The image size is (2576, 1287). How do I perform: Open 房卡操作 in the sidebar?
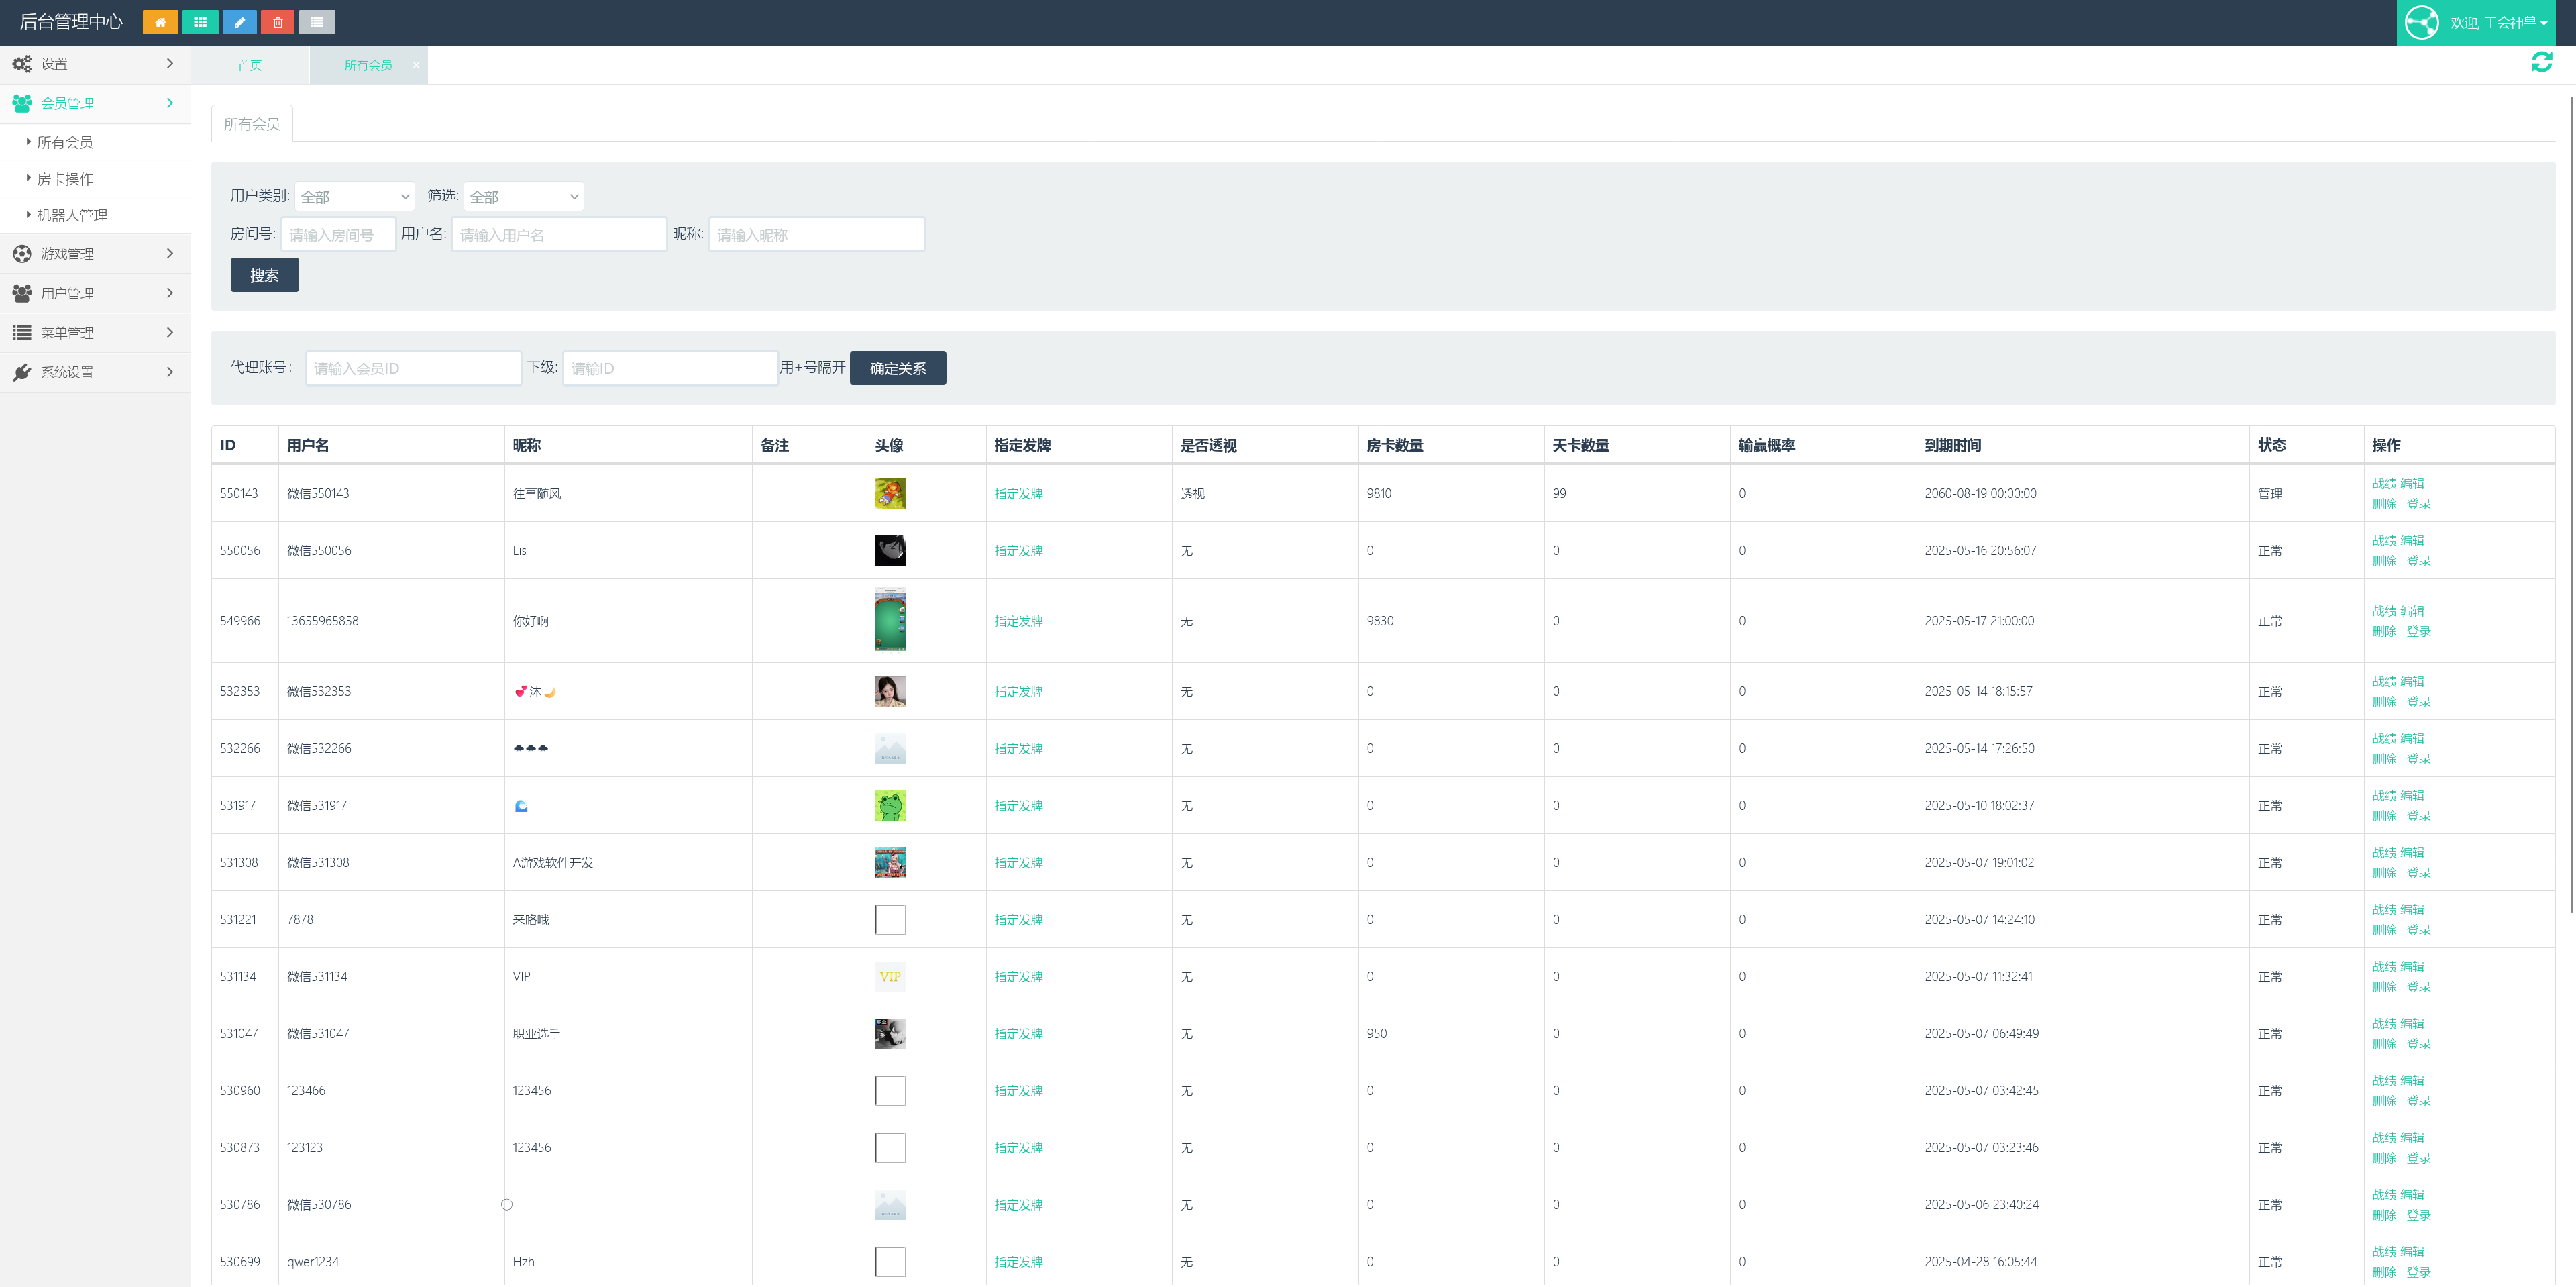coord(65,179)
